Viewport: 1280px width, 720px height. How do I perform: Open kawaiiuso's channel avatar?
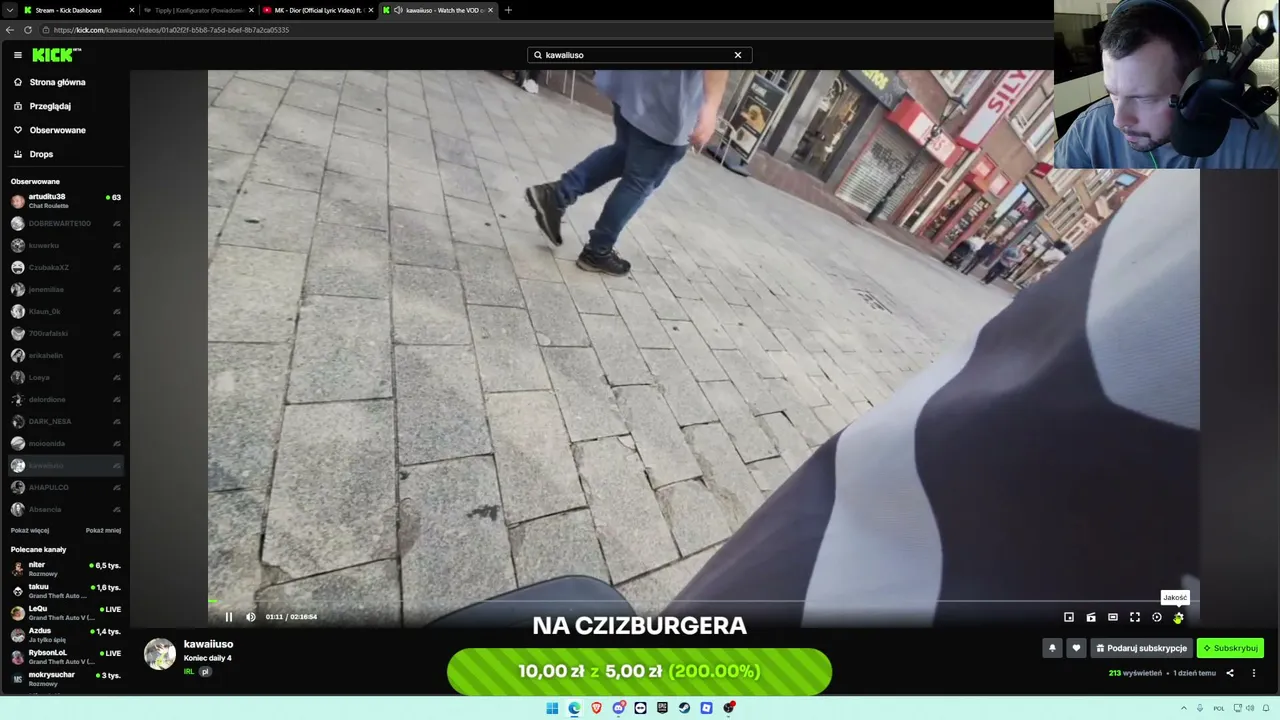[160, 654]
